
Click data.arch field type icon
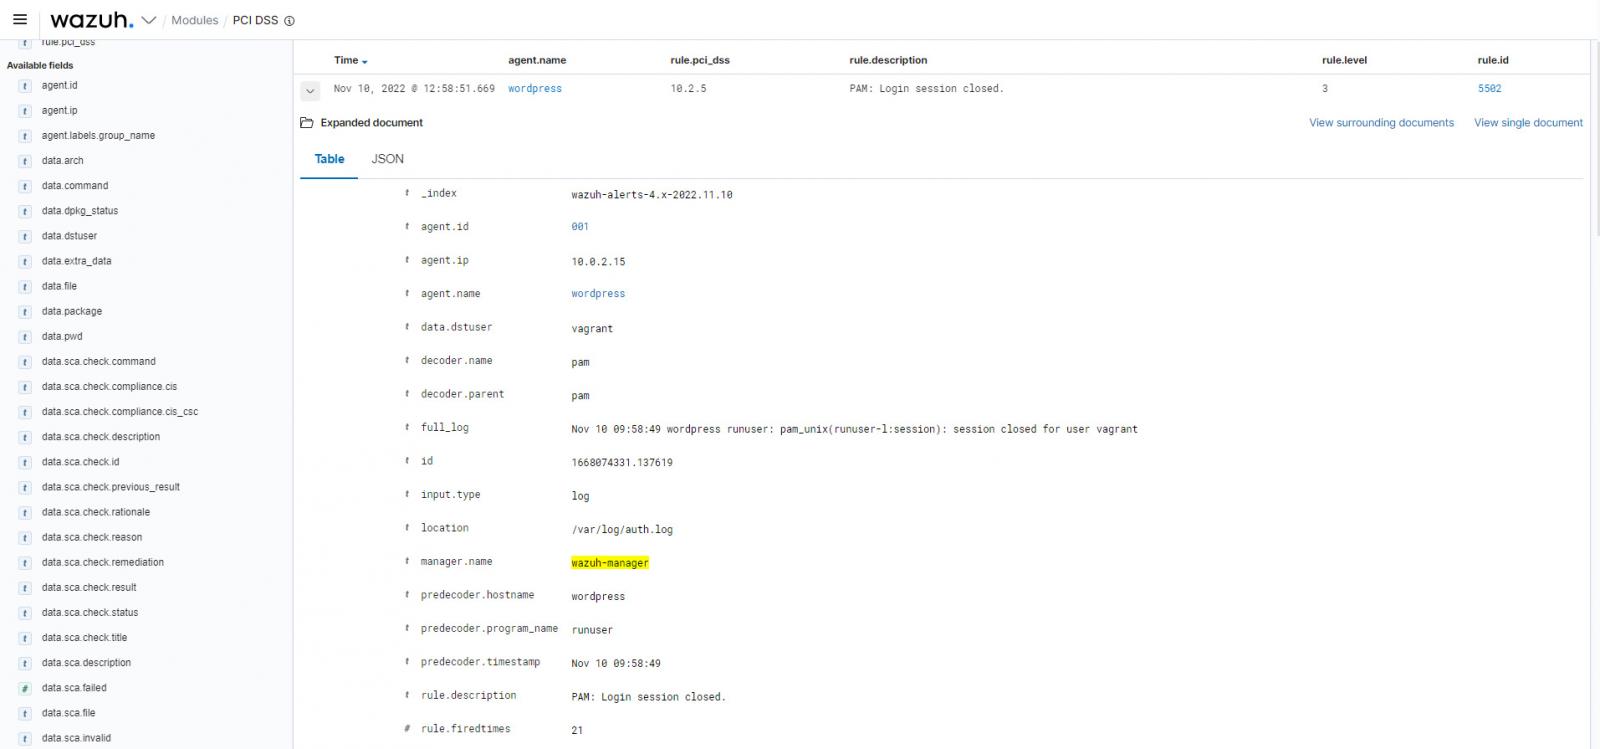25,161
